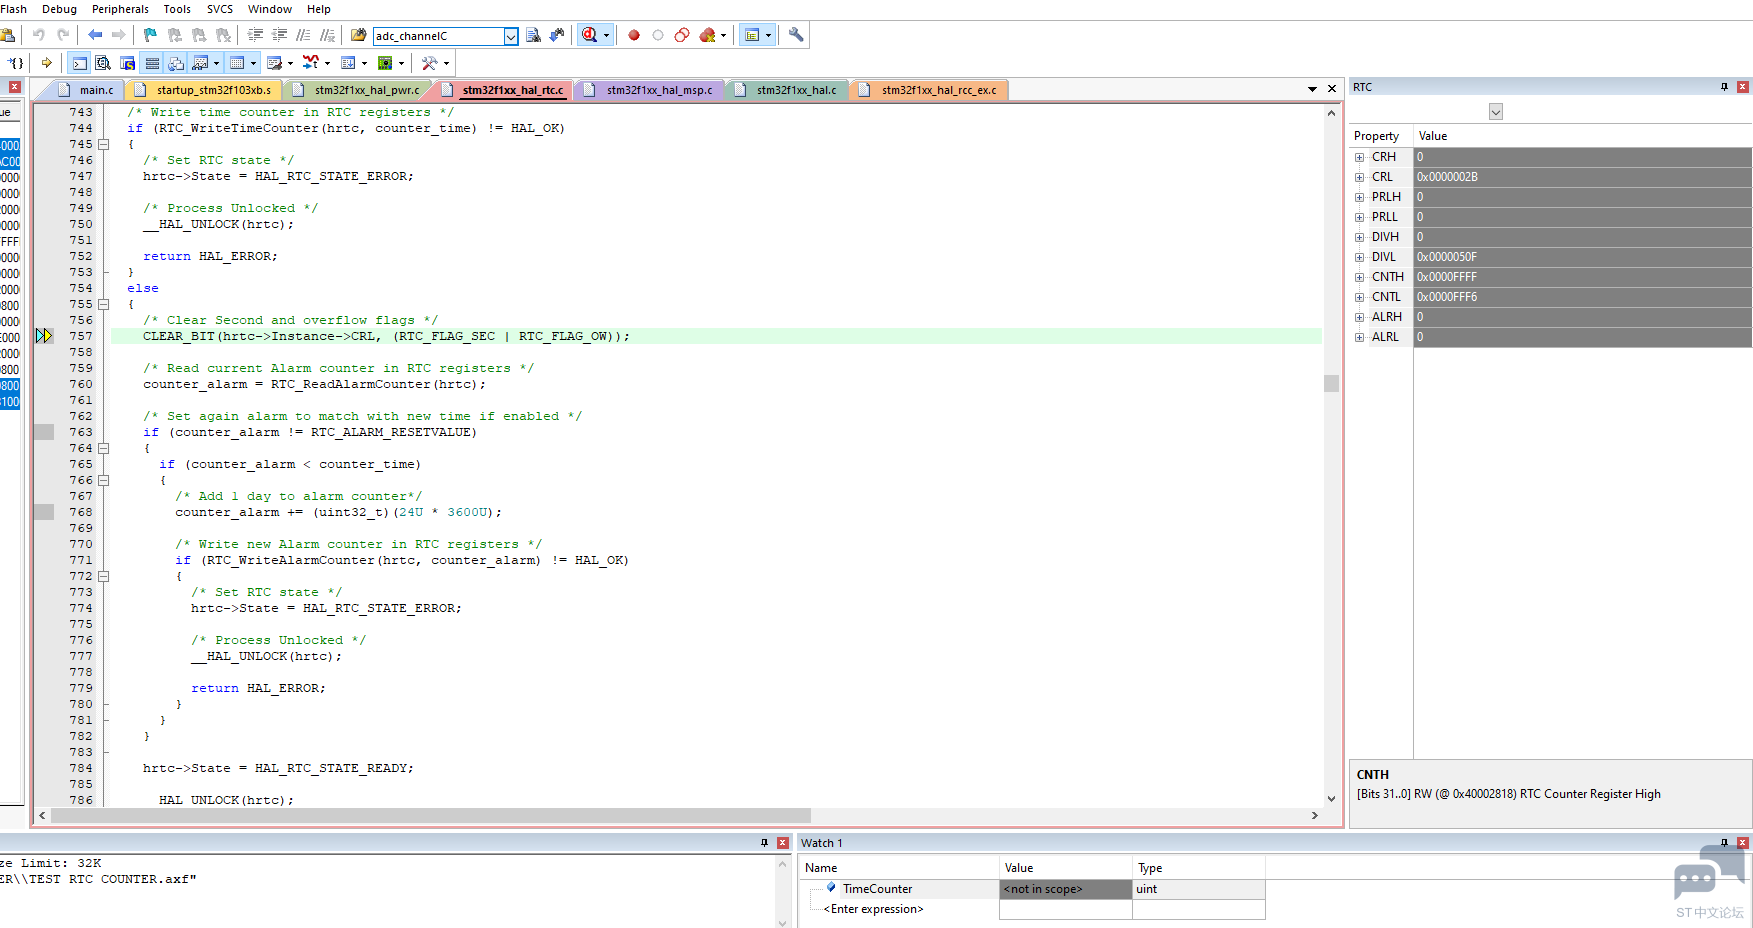Expand the CNTH register tree node
This screenshot has height=928, width=1753.
click(1359, 277)
